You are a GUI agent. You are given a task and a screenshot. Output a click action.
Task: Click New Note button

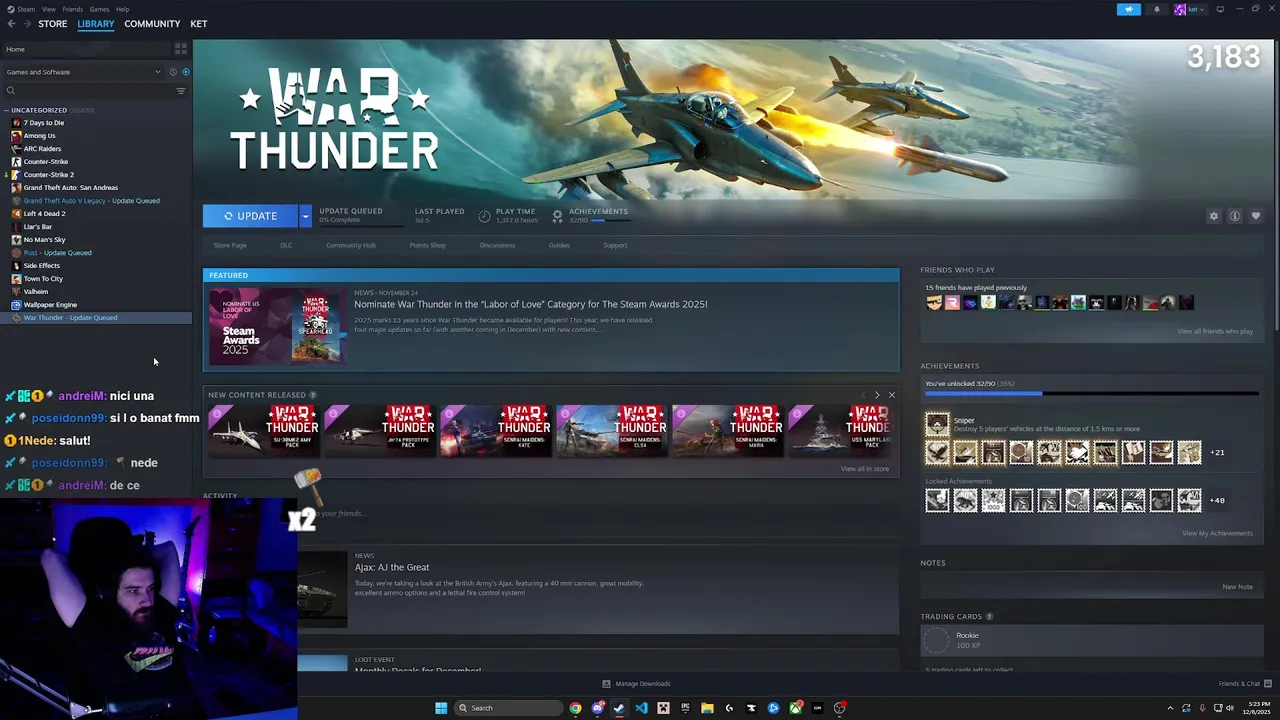[x=1237, y=587]
